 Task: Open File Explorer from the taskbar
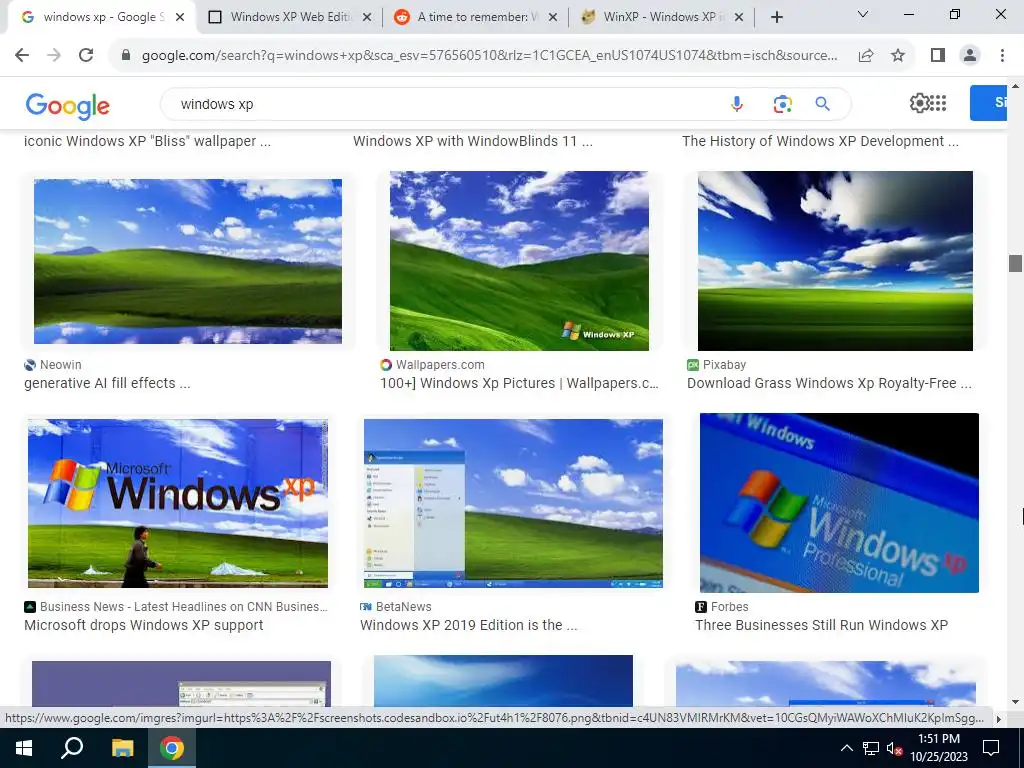click(122, 748)
